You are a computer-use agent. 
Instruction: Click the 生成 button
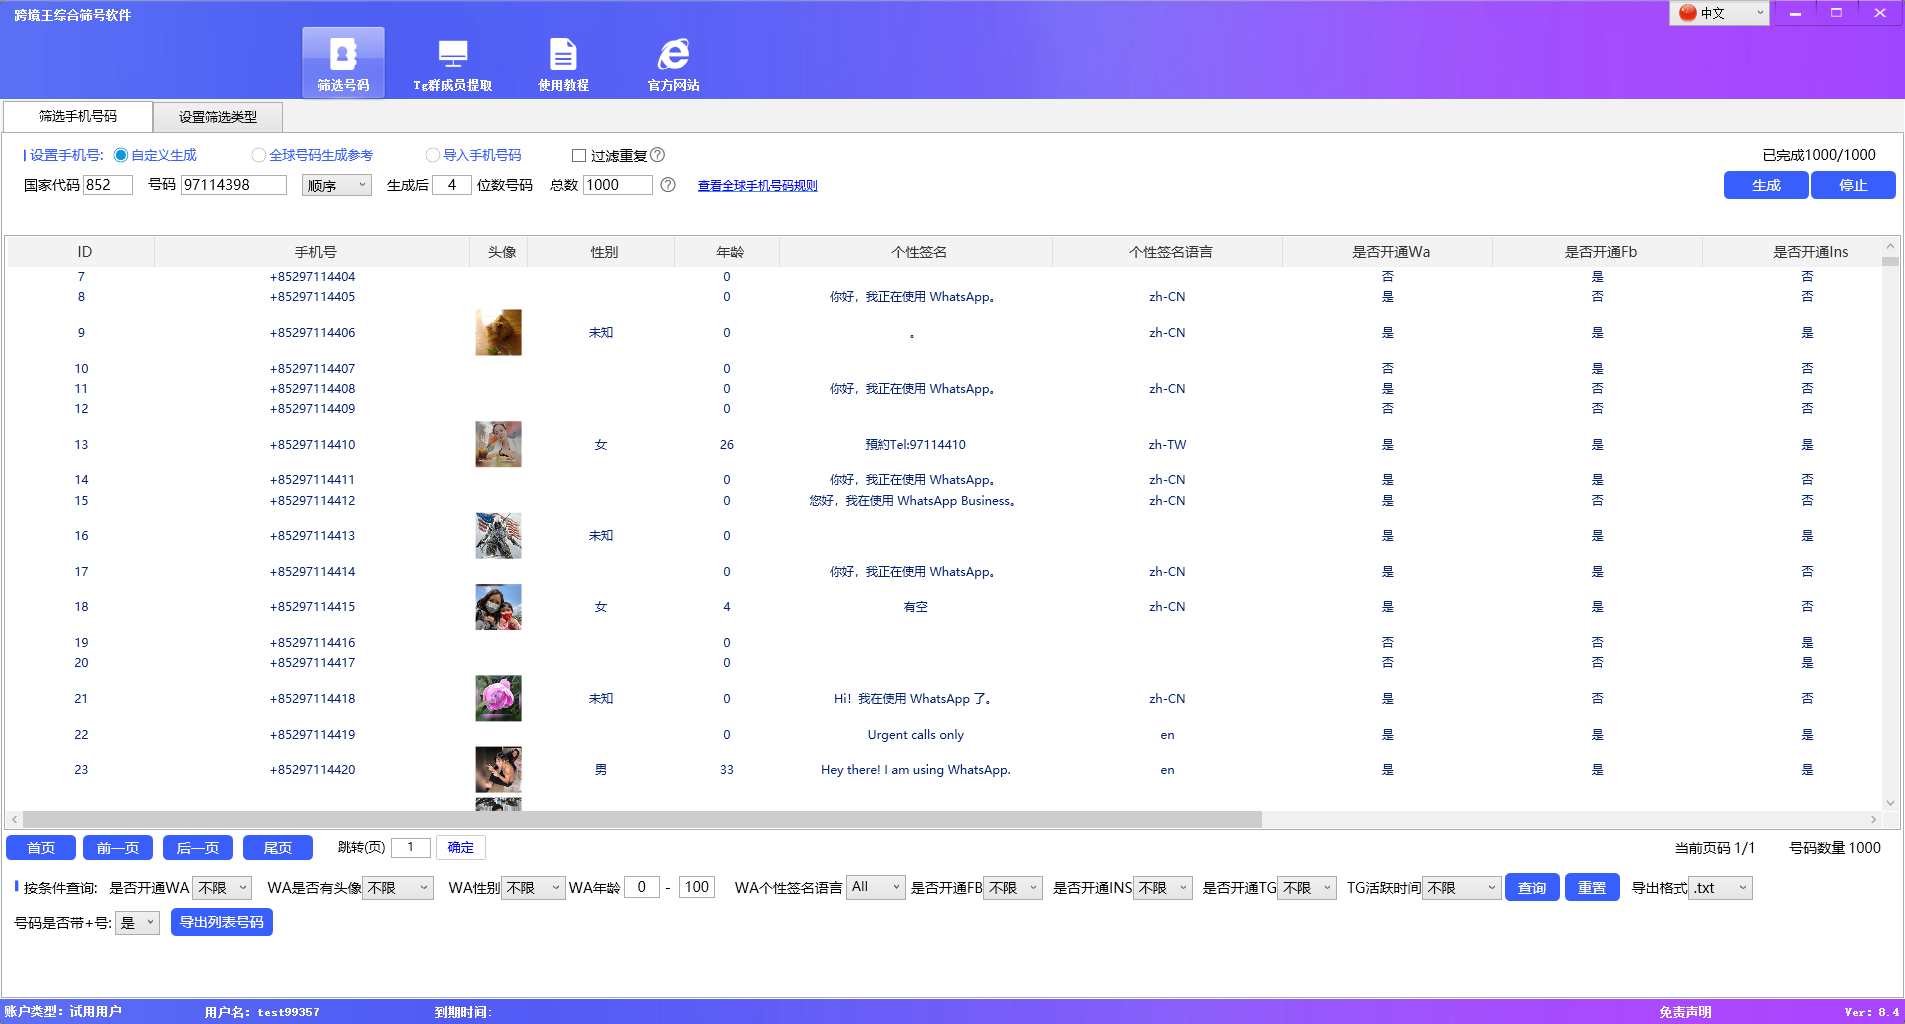coord(1764,185)
